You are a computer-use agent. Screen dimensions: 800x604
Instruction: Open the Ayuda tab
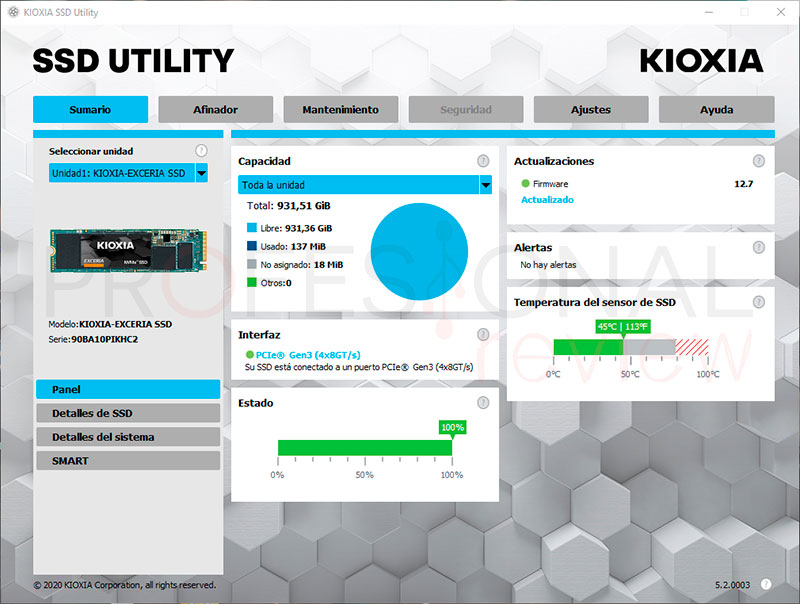pos(716,109)
